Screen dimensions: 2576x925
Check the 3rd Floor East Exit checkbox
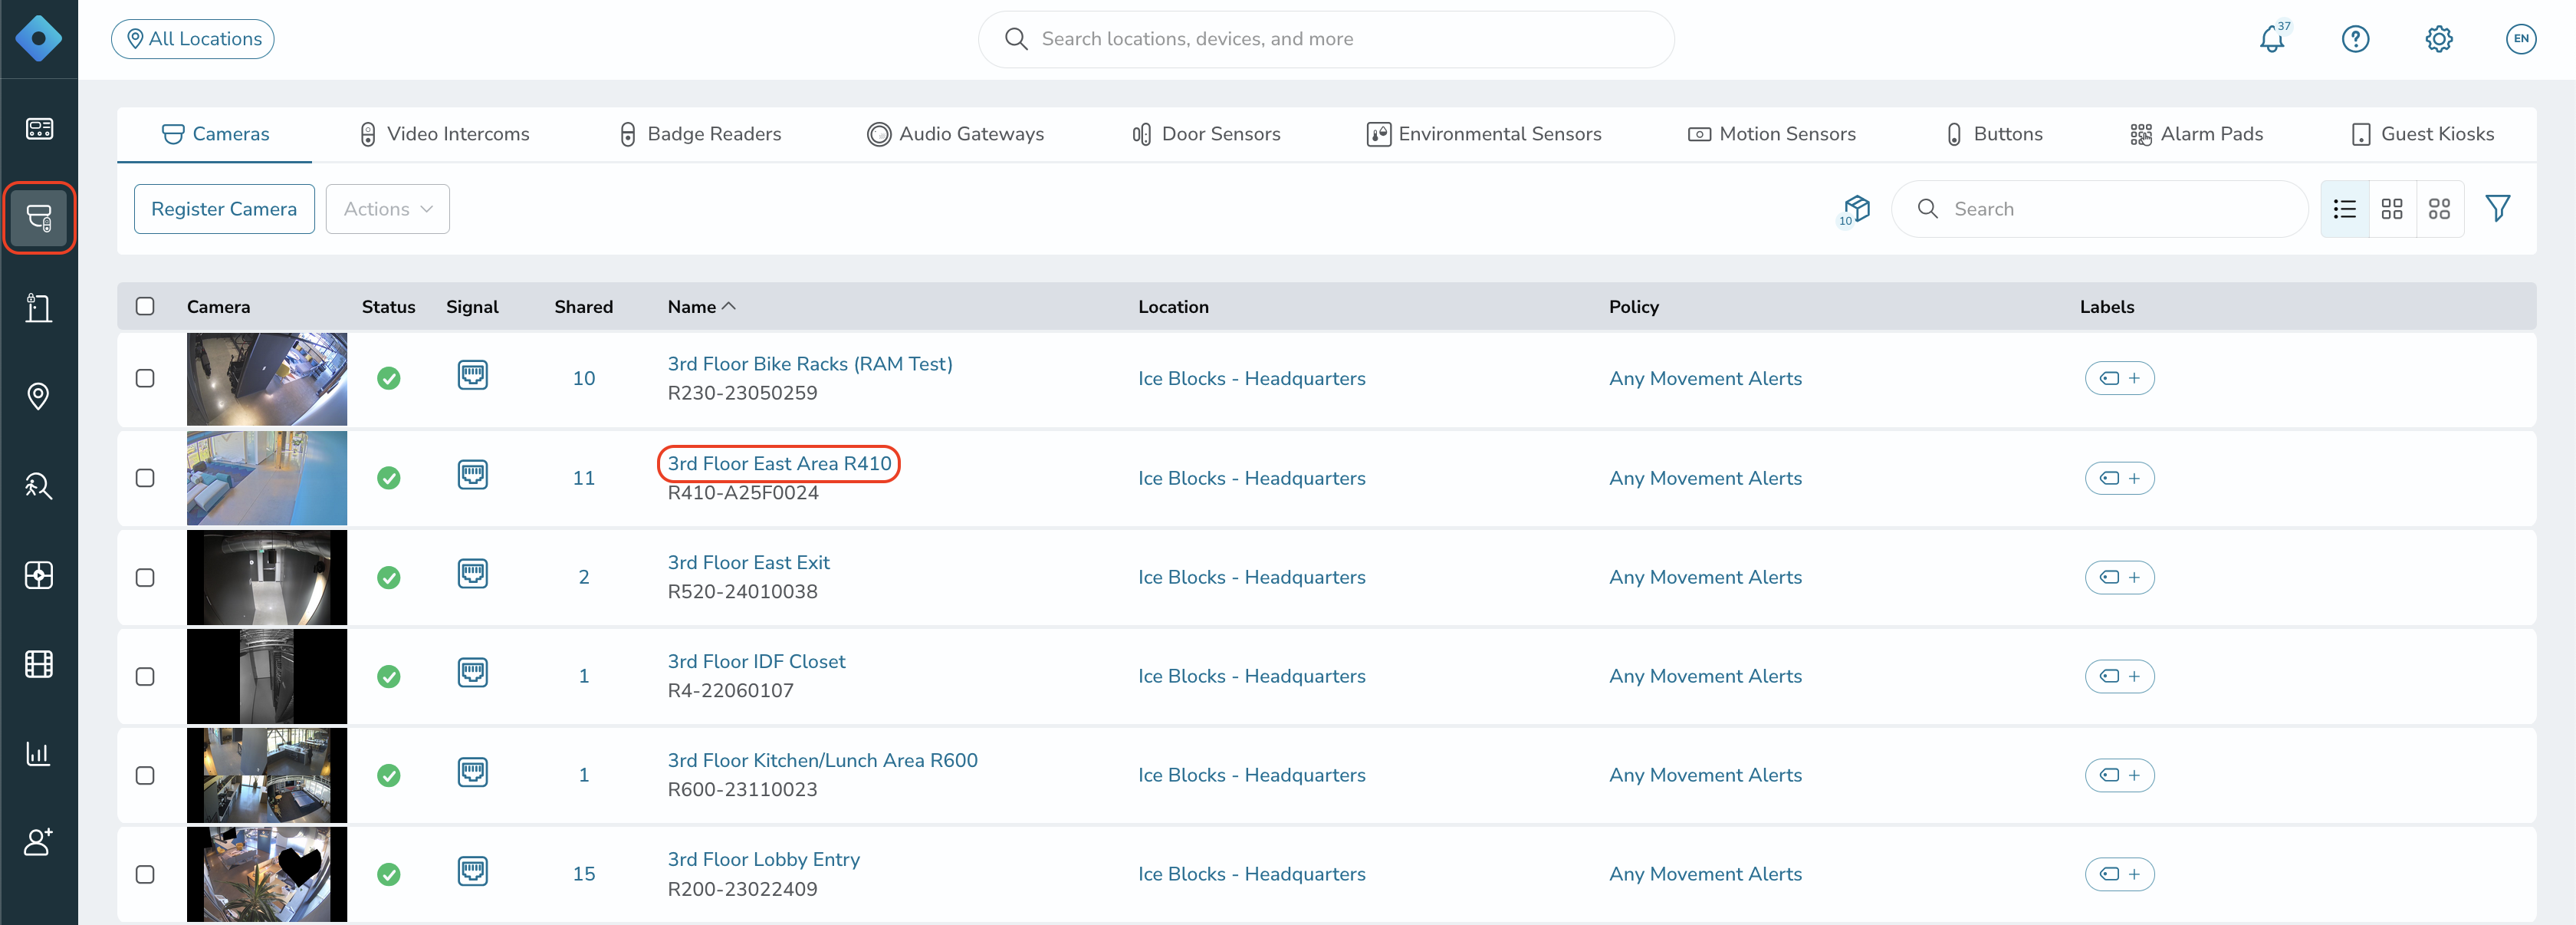[145, 578]
